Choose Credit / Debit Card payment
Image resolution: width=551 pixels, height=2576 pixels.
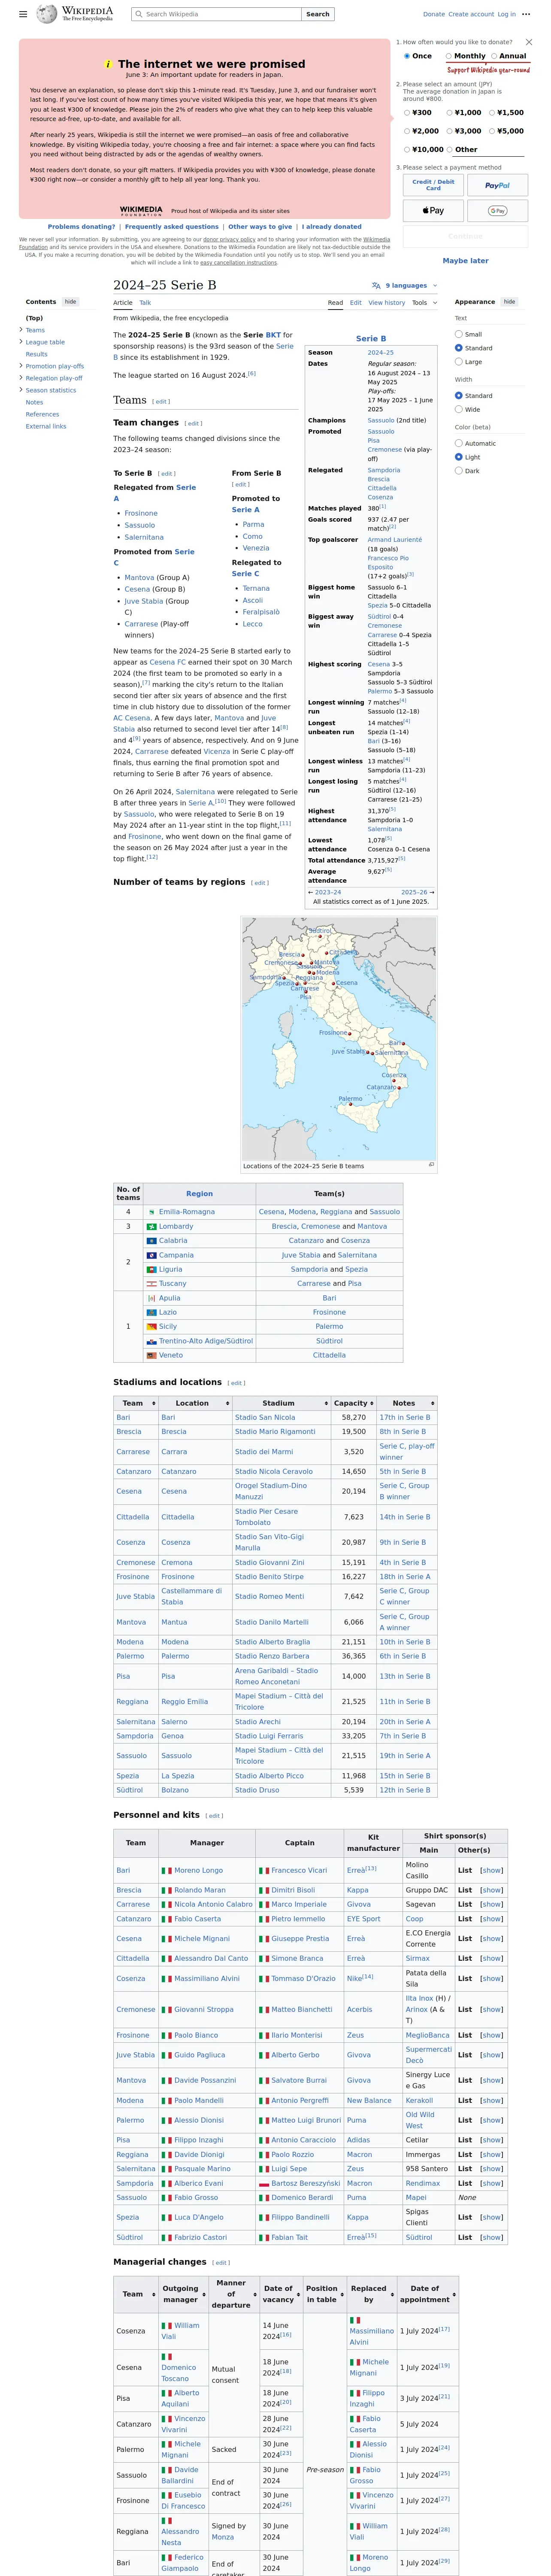433,185
